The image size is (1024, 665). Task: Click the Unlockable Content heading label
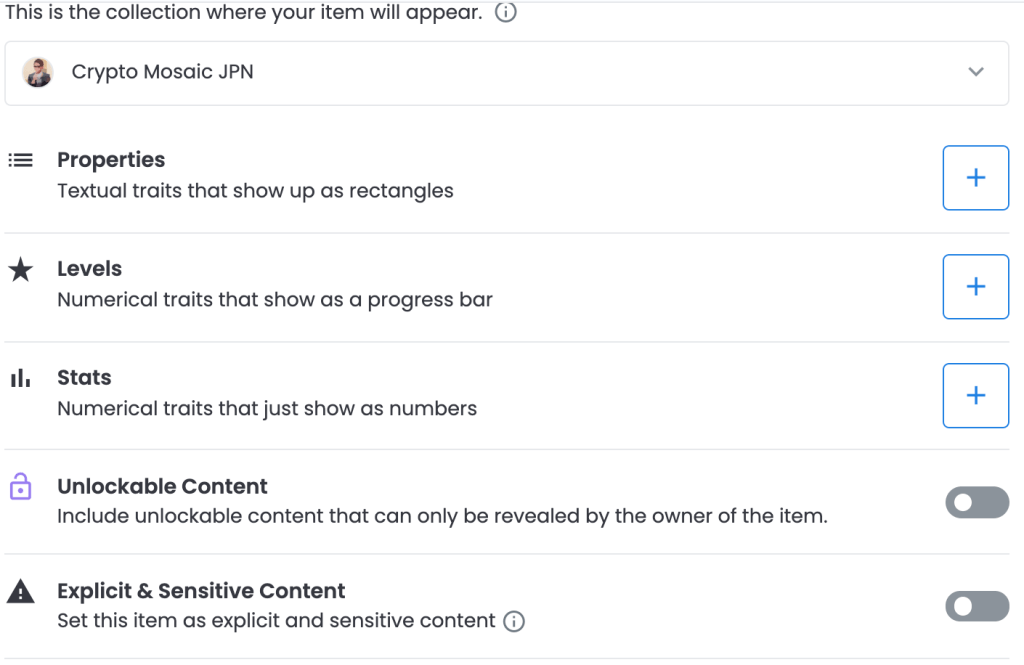click(x=162, y=487)
